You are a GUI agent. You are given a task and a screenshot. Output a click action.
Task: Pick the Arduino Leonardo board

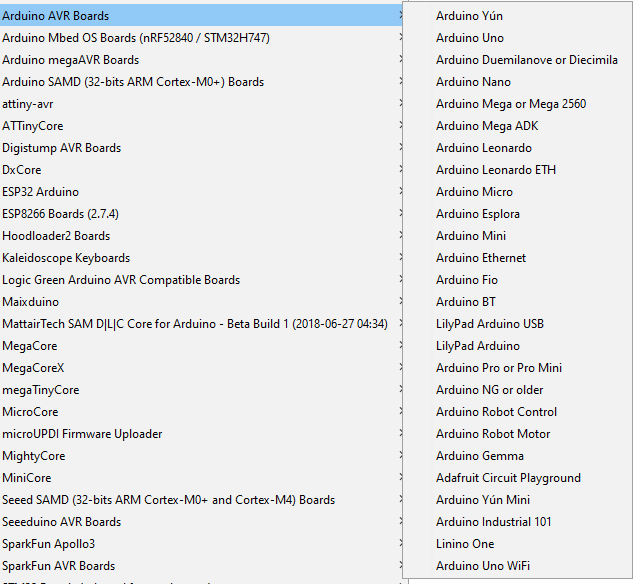[x=518, y=147]
